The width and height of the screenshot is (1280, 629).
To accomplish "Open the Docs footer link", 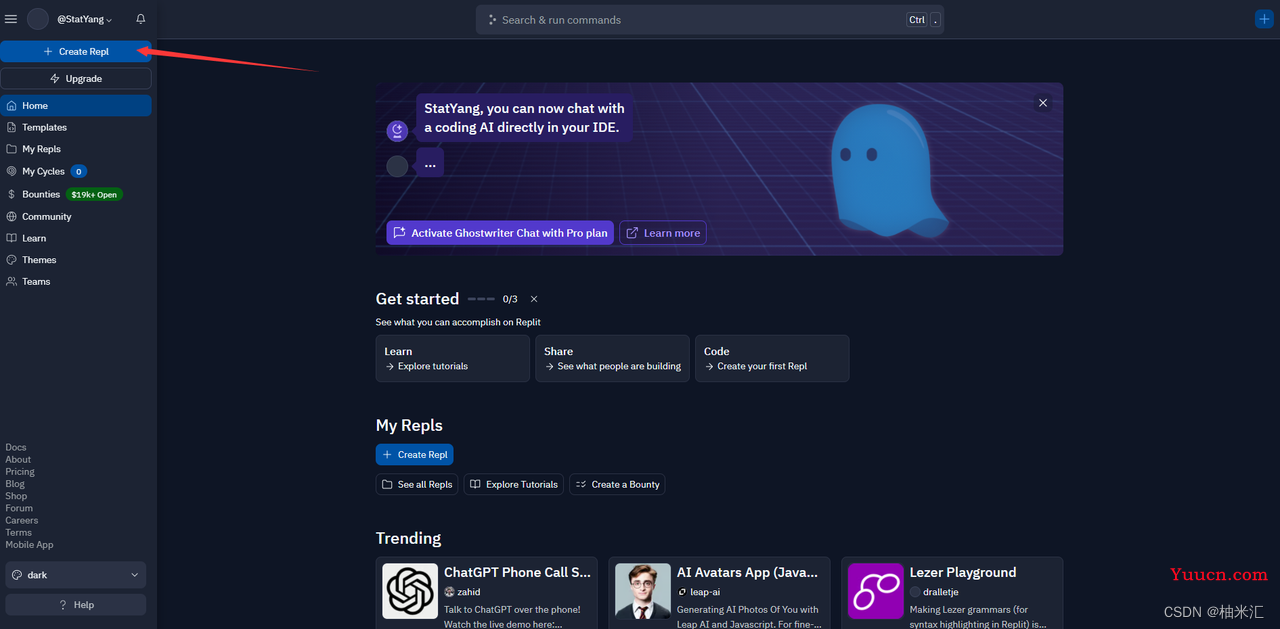I will (16, 447).
